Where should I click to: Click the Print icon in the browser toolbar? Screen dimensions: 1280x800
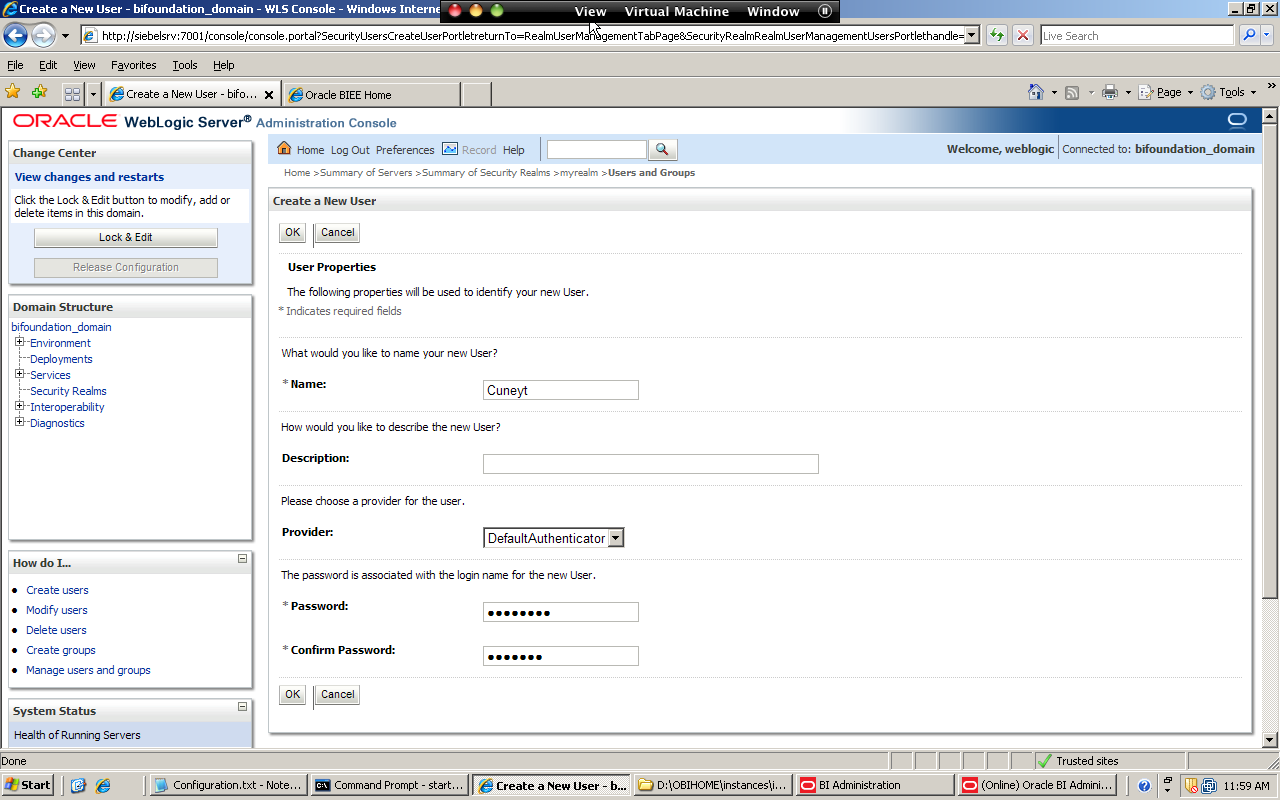click(1110, 91)
